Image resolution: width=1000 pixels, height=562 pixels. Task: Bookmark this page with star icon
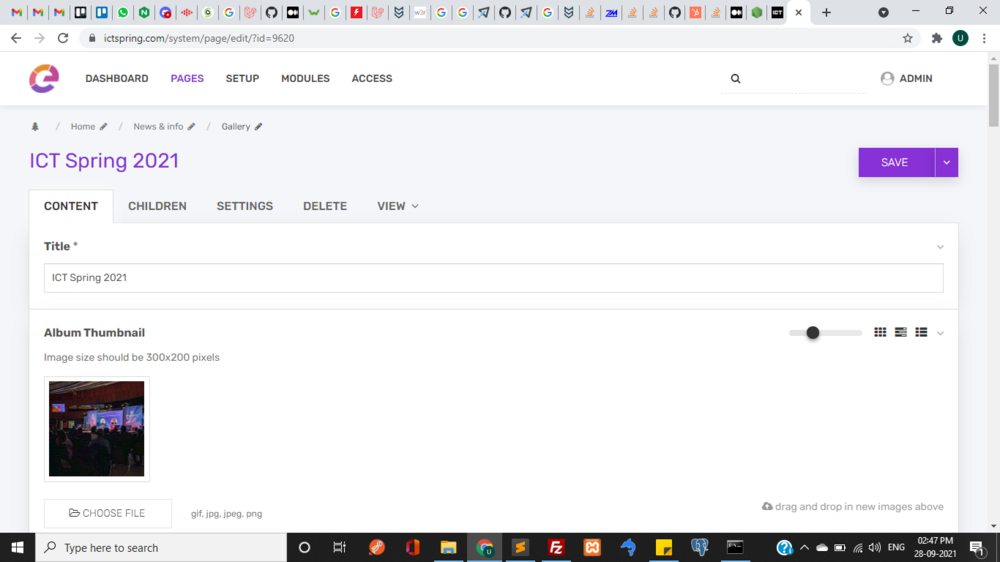pos(908,38)
